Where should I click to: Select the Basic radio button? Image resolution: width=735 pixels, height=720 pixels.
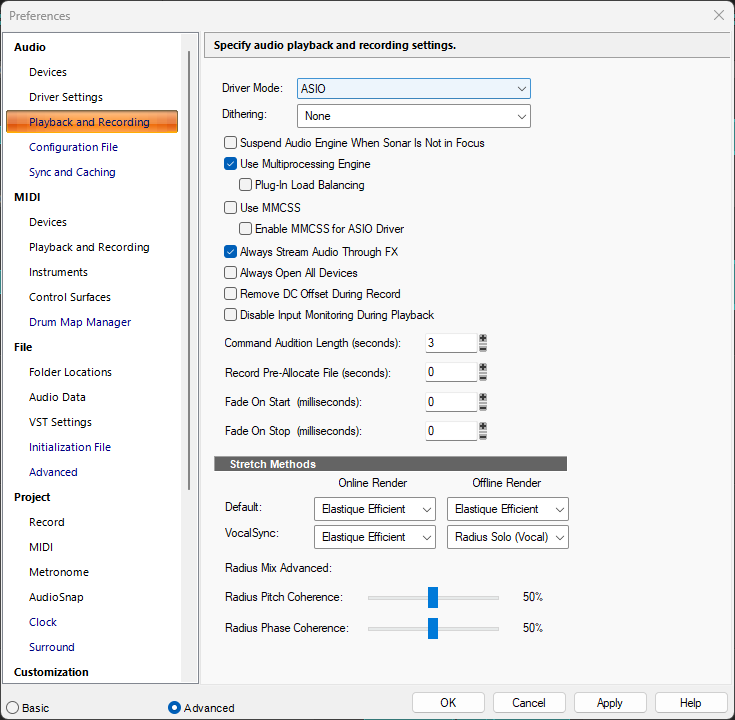click(x=13, y=707)
